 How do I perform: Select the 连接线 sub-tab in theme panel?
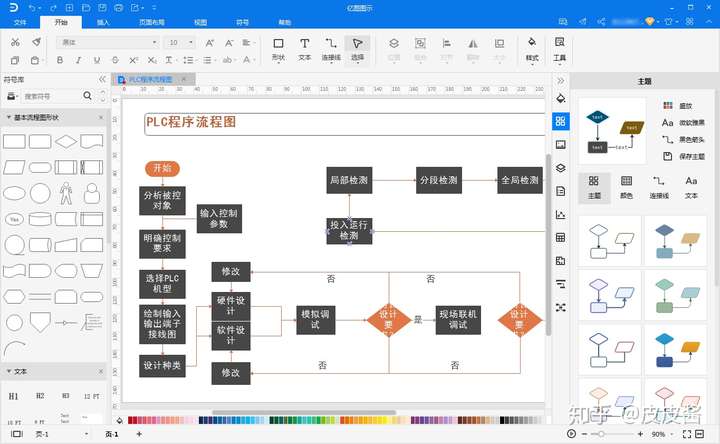(x=658, y=187)
